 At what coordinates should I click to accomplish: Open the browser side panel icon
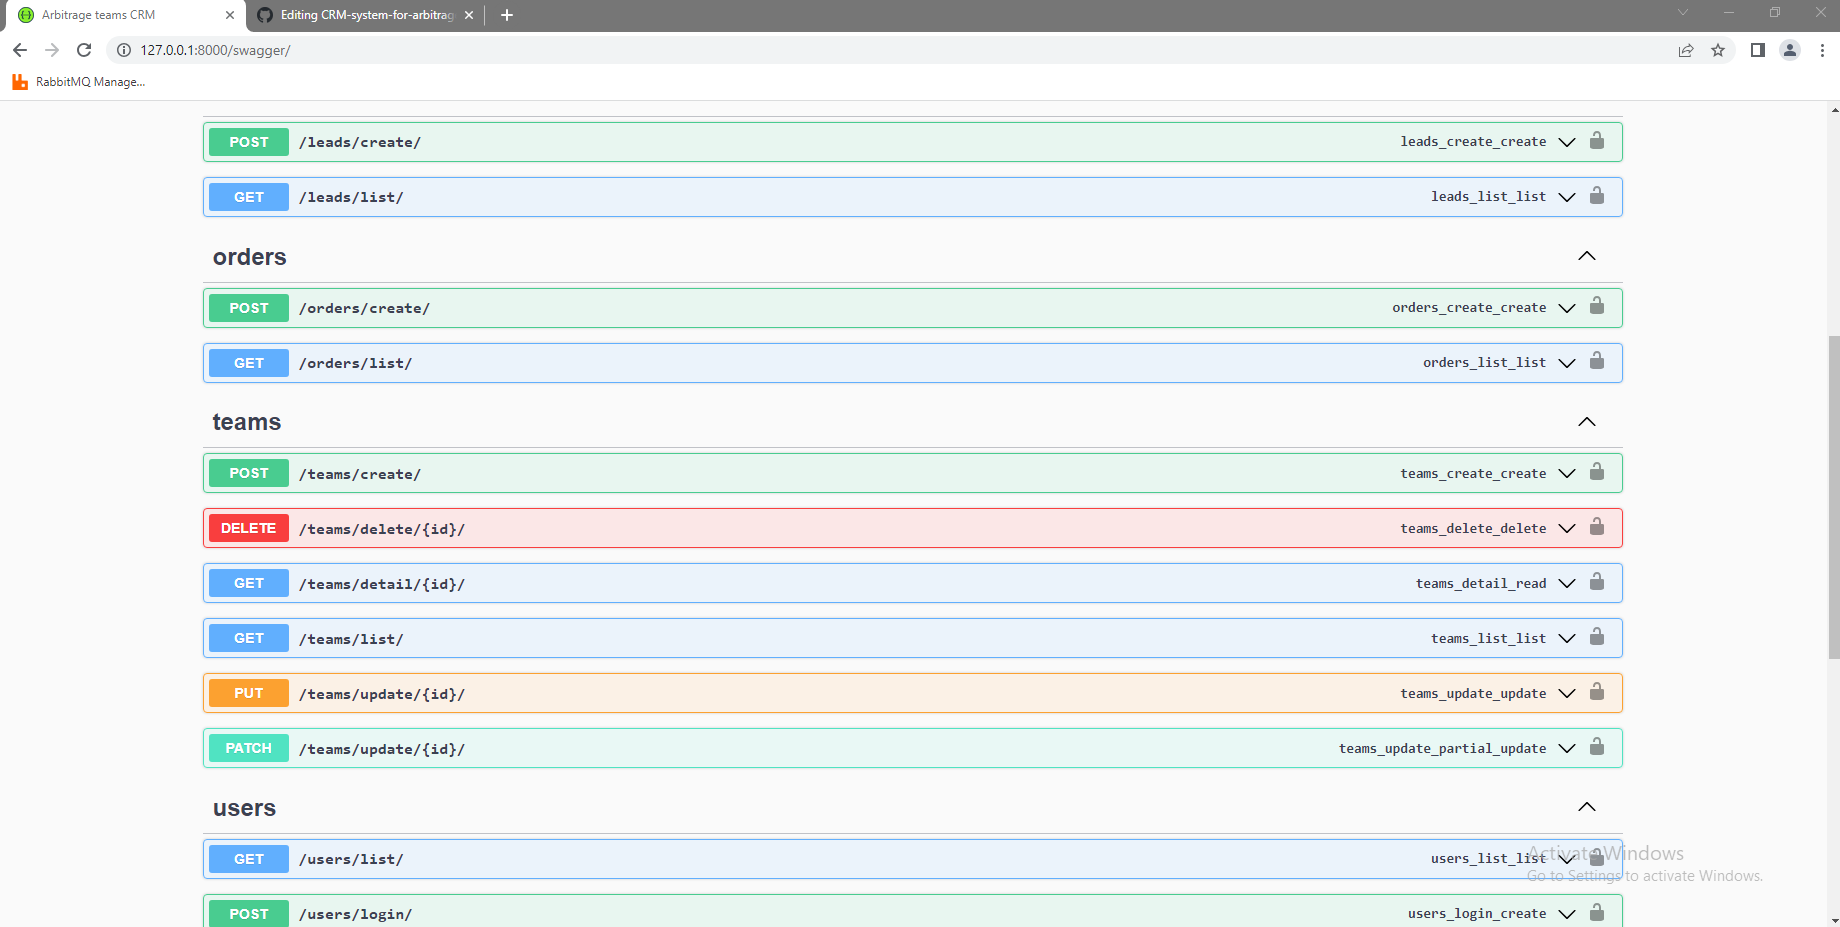click(x=1757, y=49)
